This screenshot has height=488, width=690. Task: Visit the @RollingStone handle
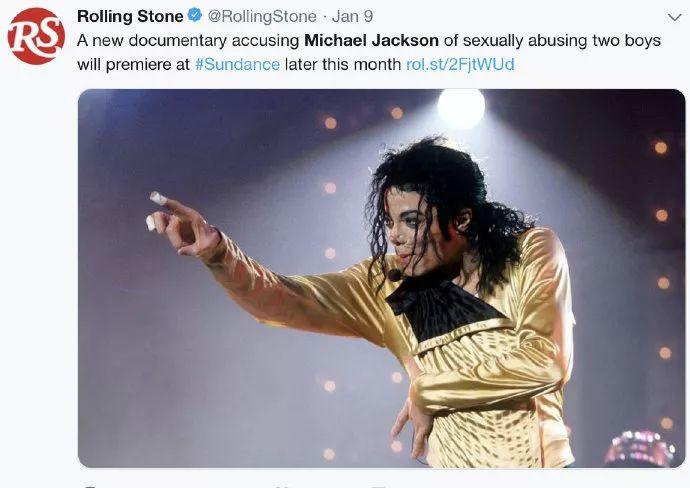(x=262, y=16)
